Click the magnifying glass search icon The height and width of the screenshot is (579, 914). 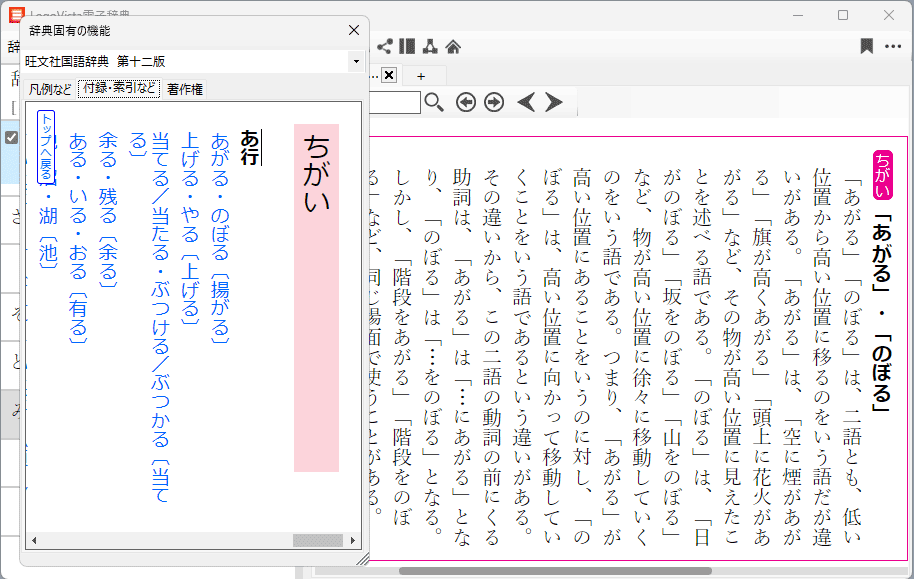[434, 102]
